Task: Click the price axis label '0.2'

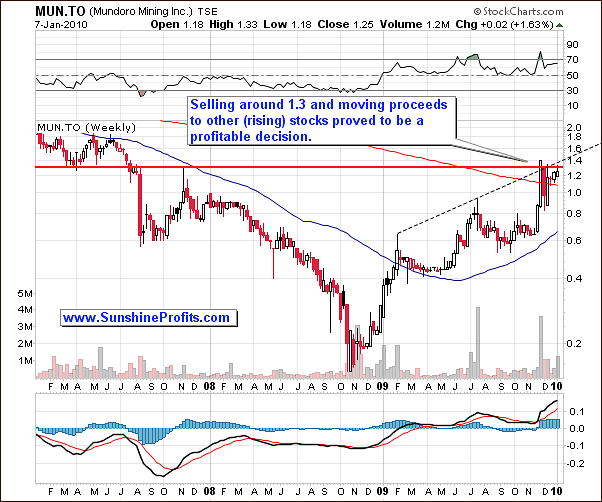Action: (x=574, y=343)
